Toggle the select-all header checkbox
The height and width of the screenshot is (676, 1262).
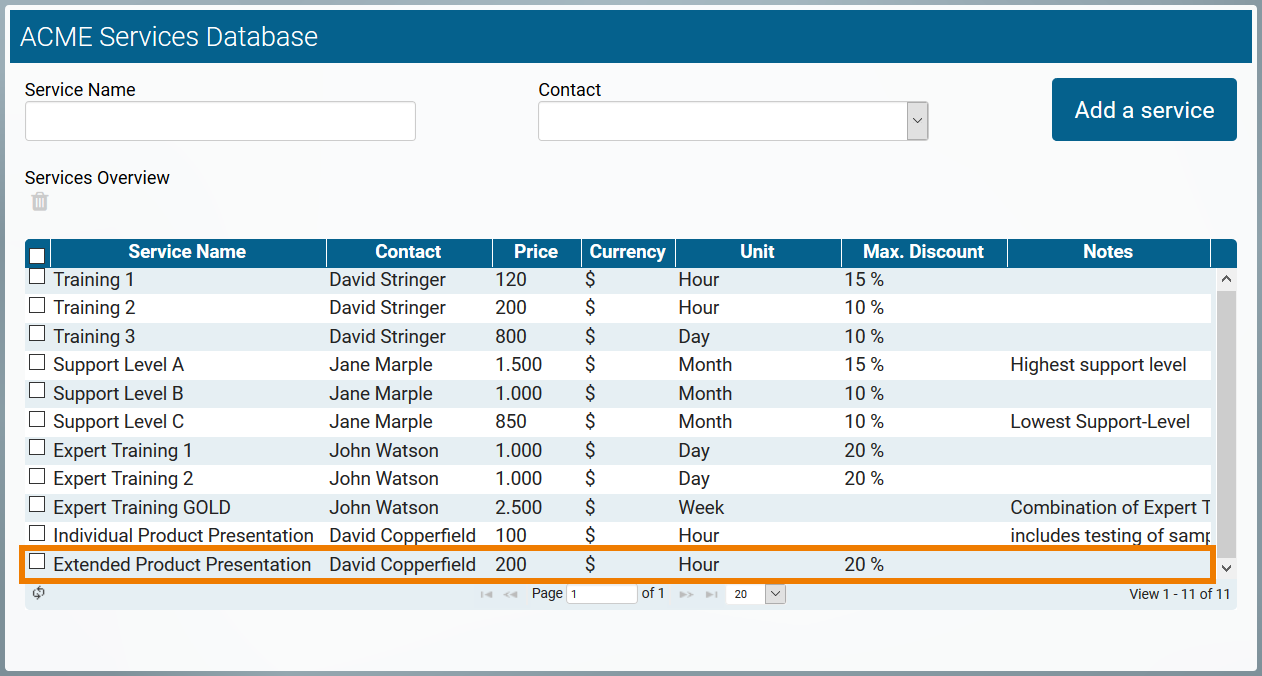(37, 256)
